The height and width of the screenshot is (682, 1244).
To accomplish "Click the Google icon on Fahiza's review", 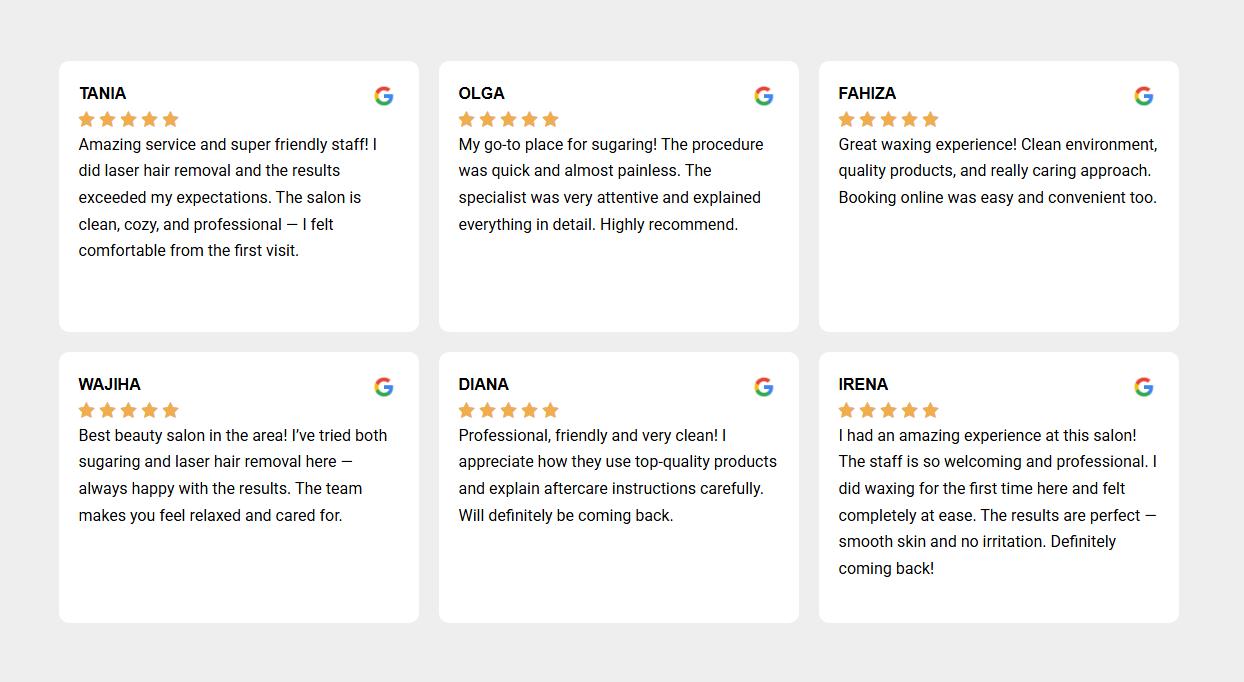I will [1144, 96].
